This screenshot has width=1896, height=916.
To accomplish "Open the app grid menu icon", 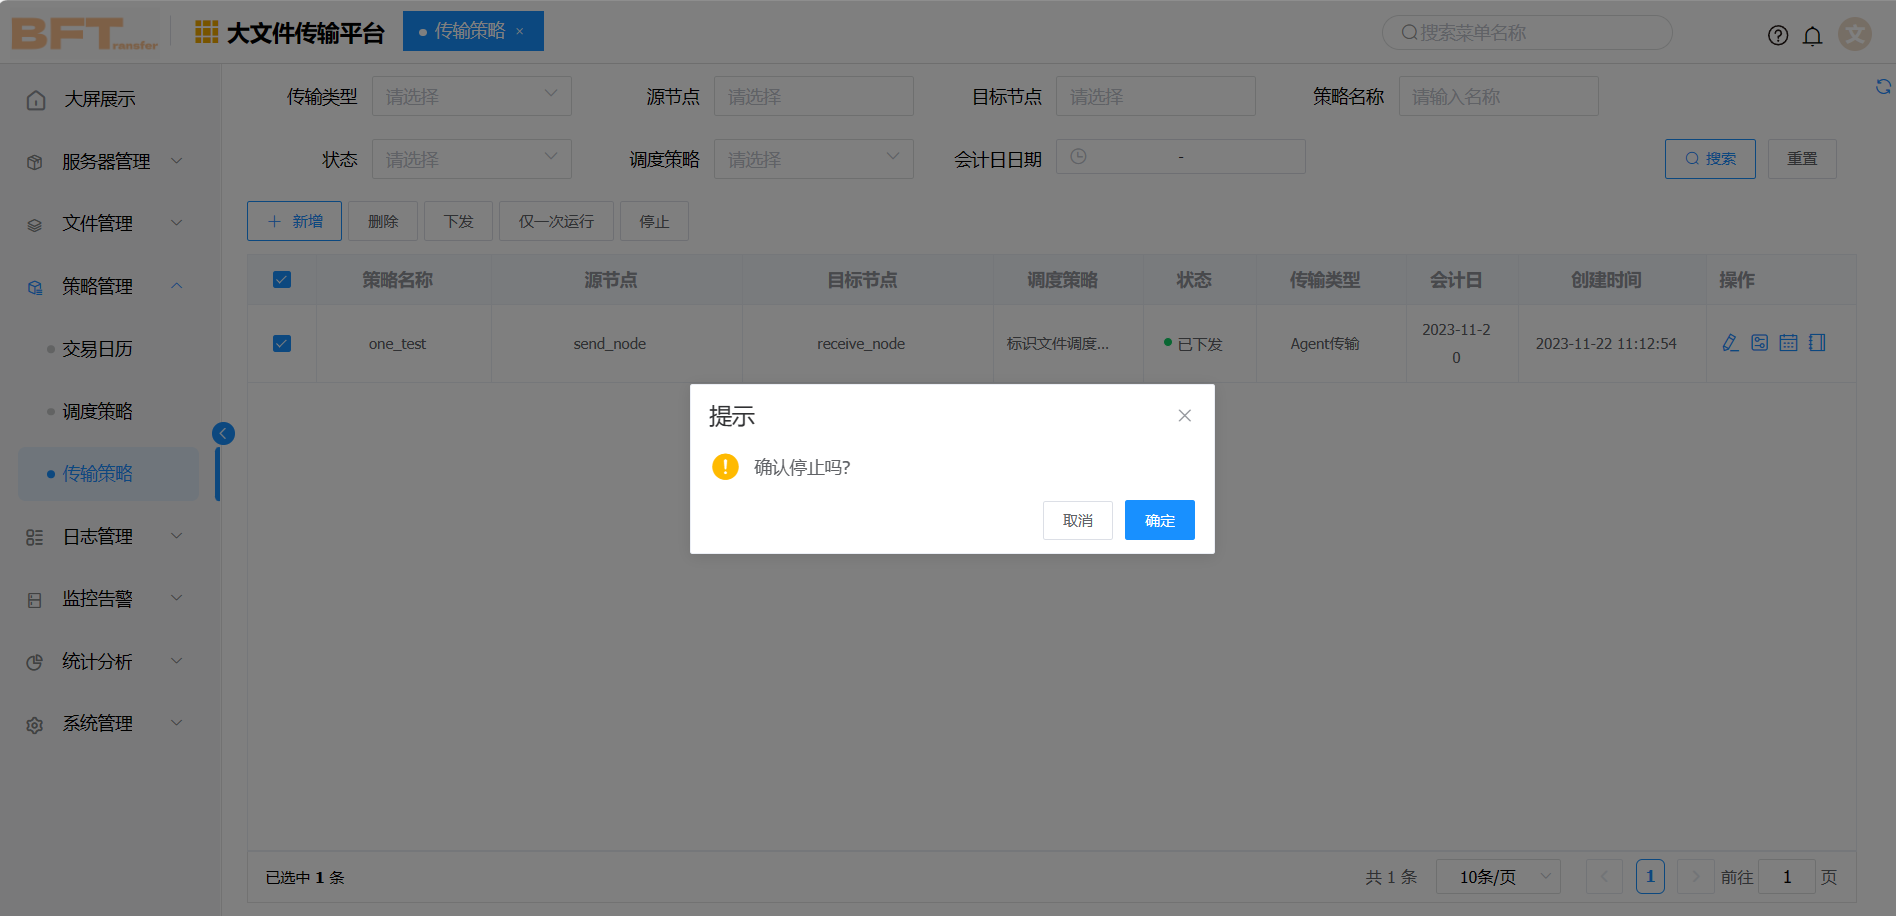I will click(206, 32).
